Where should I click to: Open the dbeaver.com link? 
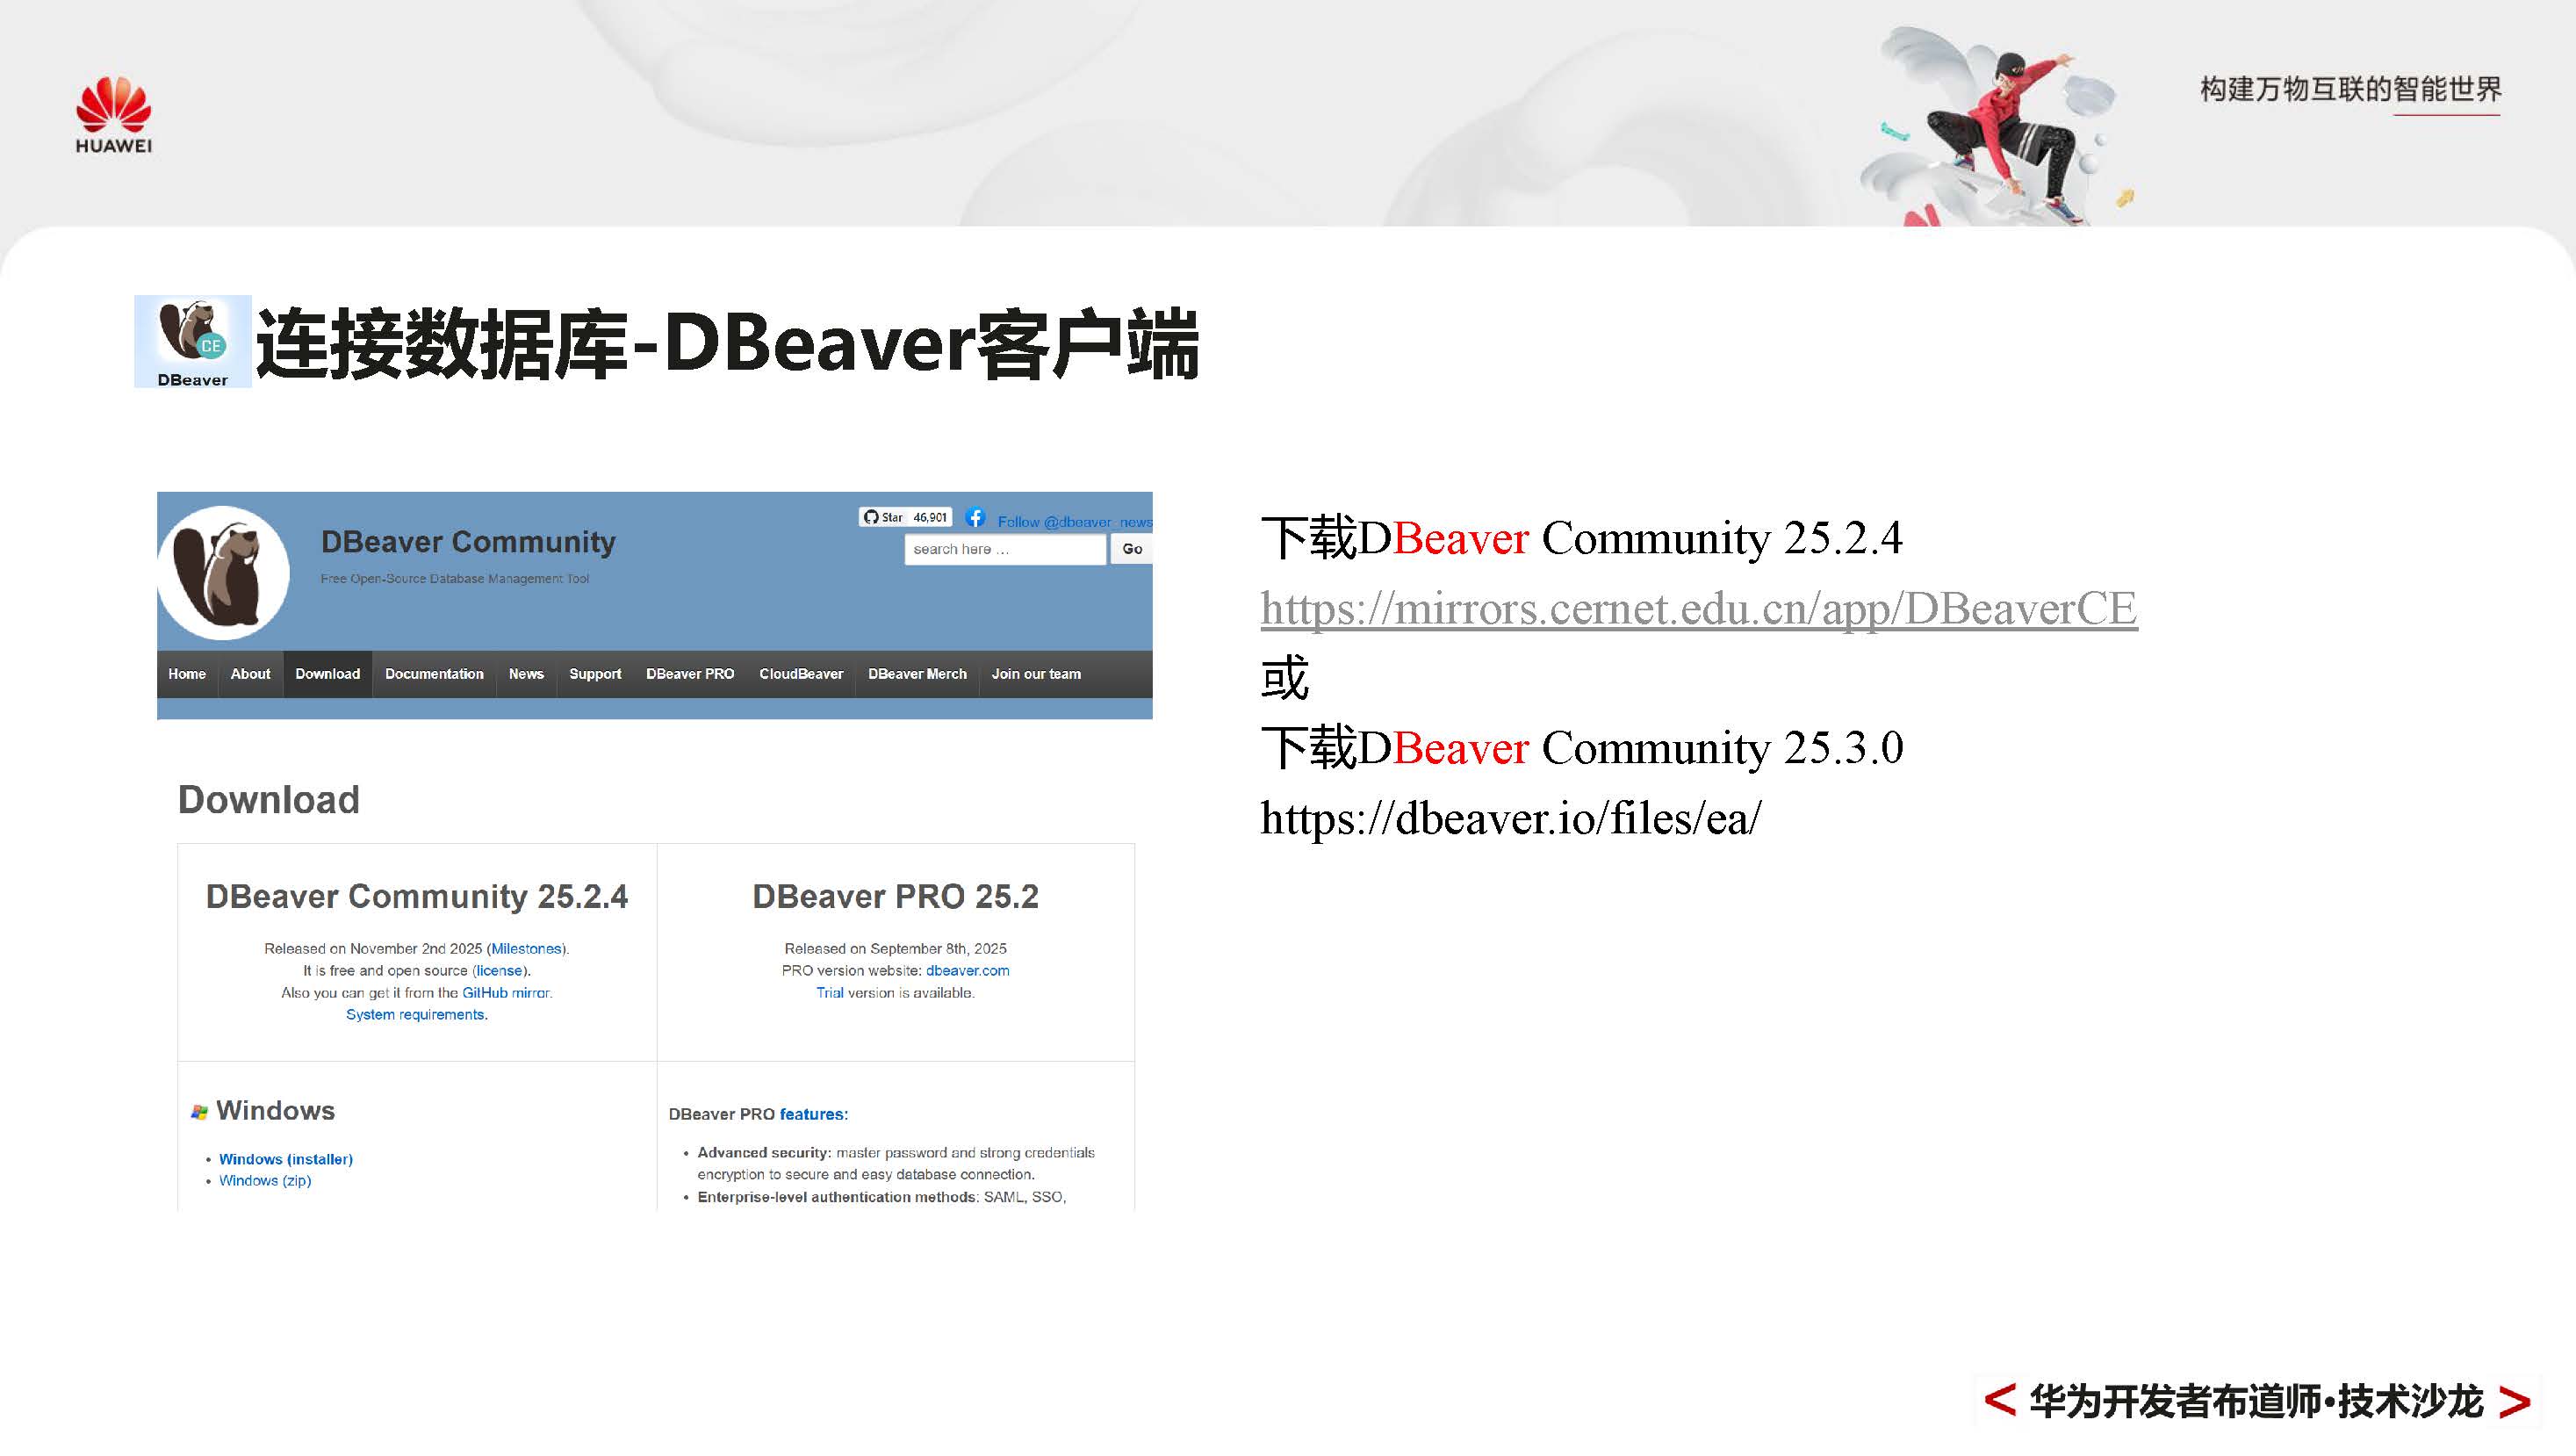tap(967, 971)
